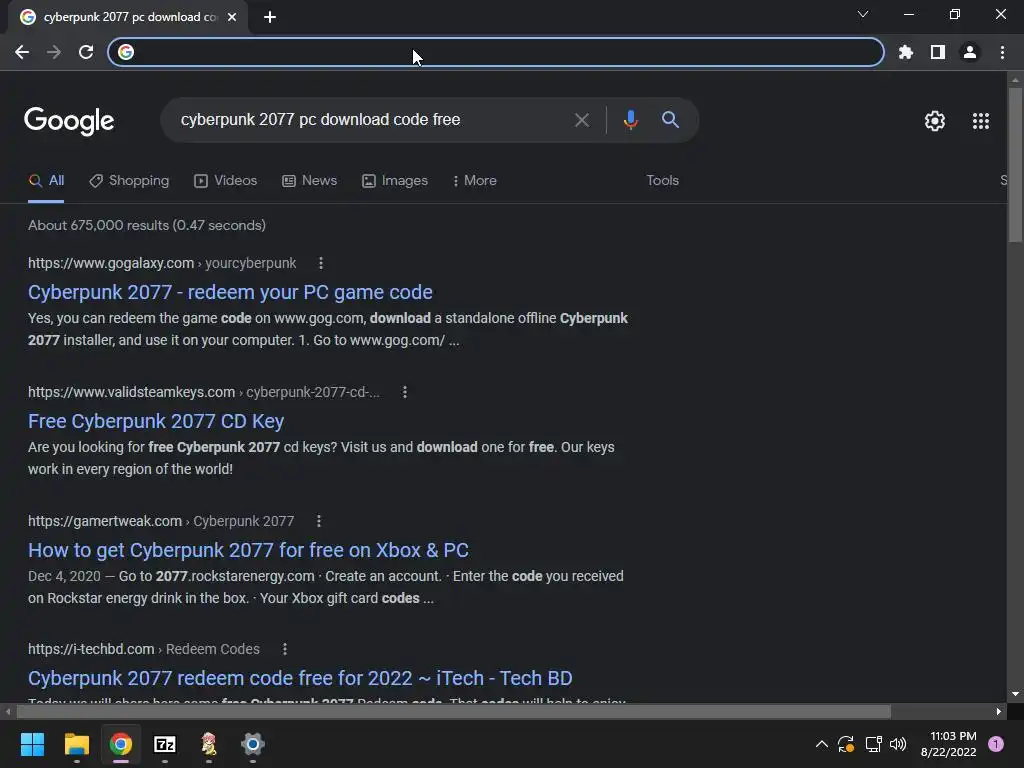Click the update sync tray icon

pyautogui.click(x=846, y=744)
